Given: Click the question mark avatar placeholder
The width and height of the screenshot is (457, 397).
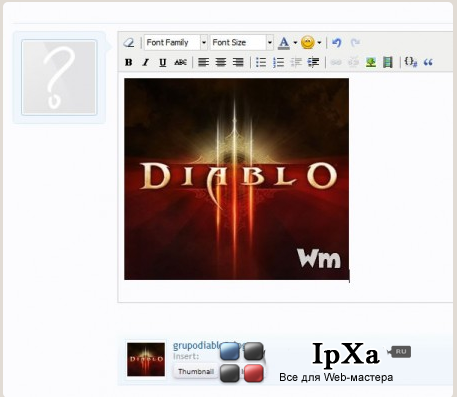Looking at the screenshot, I should [x=59, y=77].
